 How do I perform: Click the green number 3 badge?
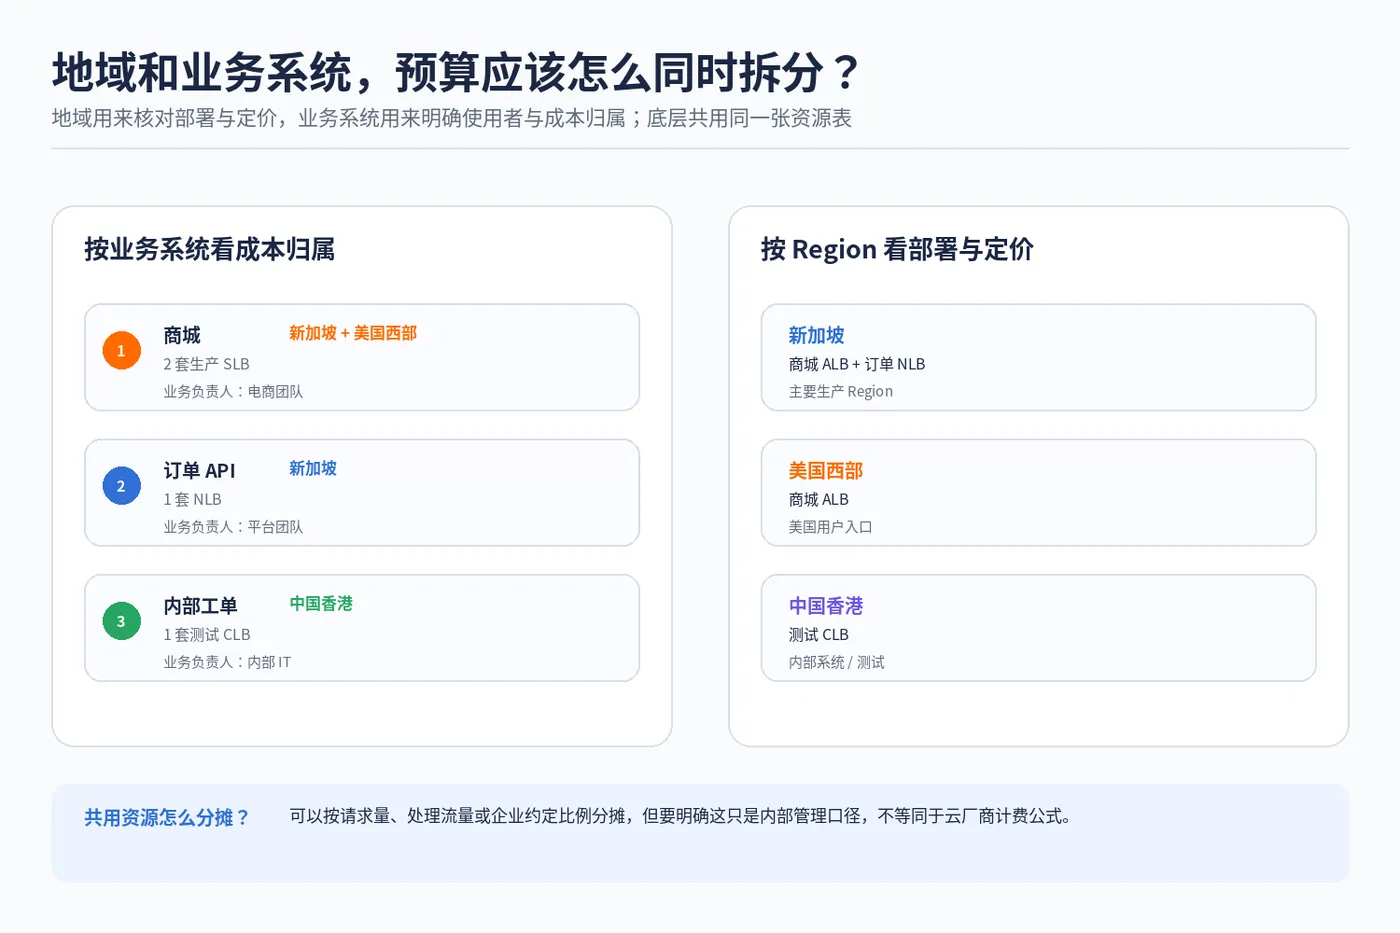point(121,621)
